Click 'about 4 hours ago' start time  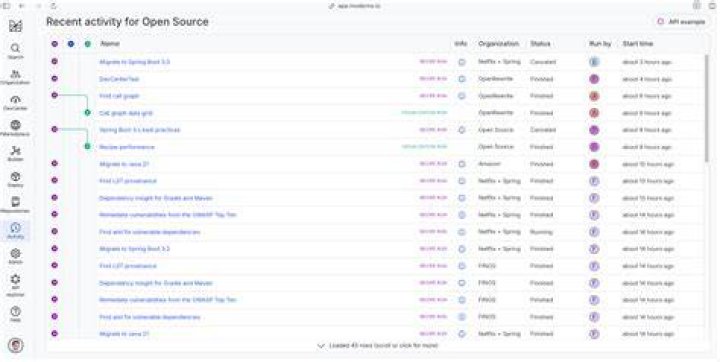click(x=647, y=79)
